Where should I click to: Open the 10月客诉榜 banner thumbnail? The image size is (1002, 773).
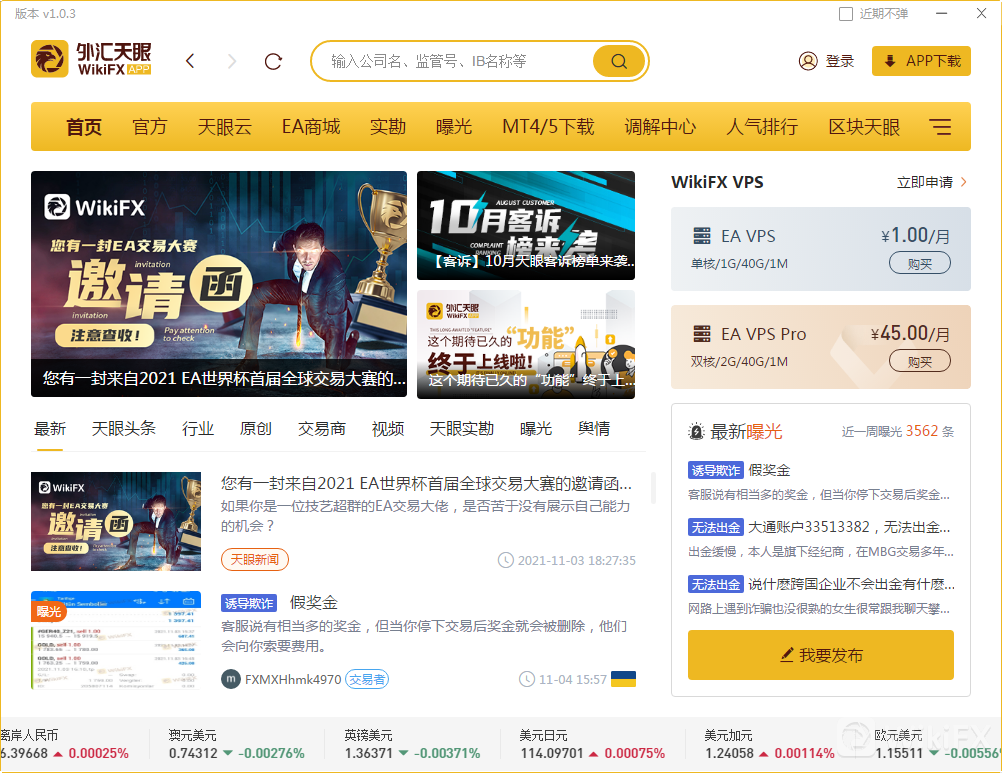[x=525, y=225]
